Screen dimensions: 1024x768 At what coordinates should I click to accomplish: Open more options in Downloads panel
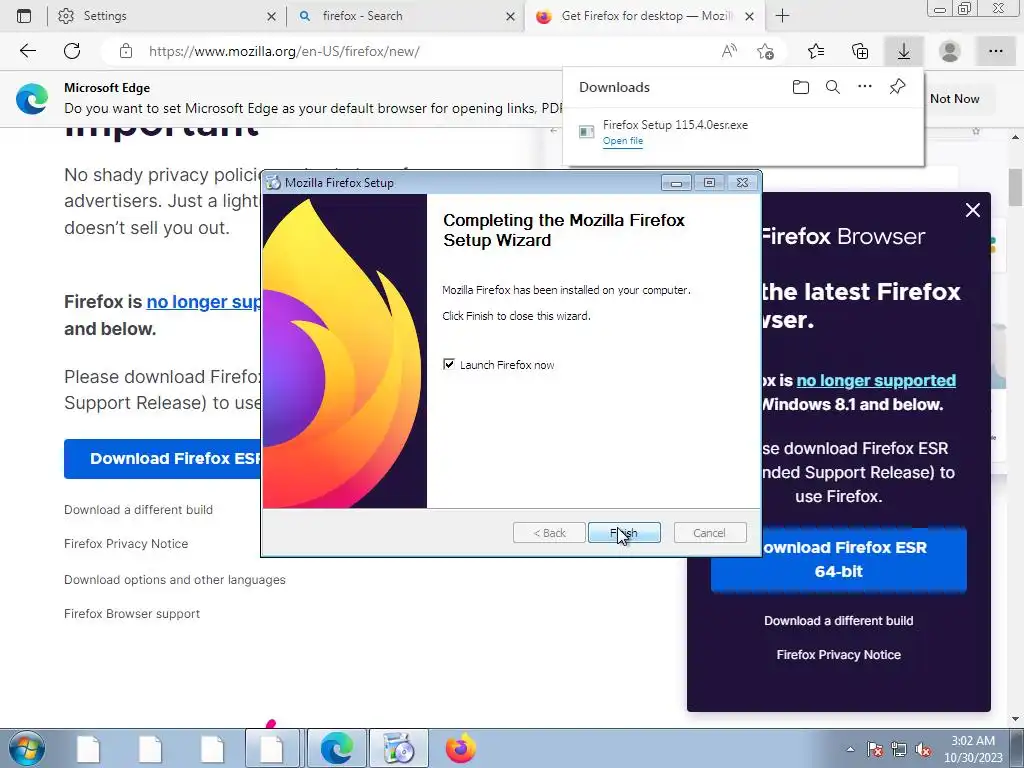click(x=865, y=86)
